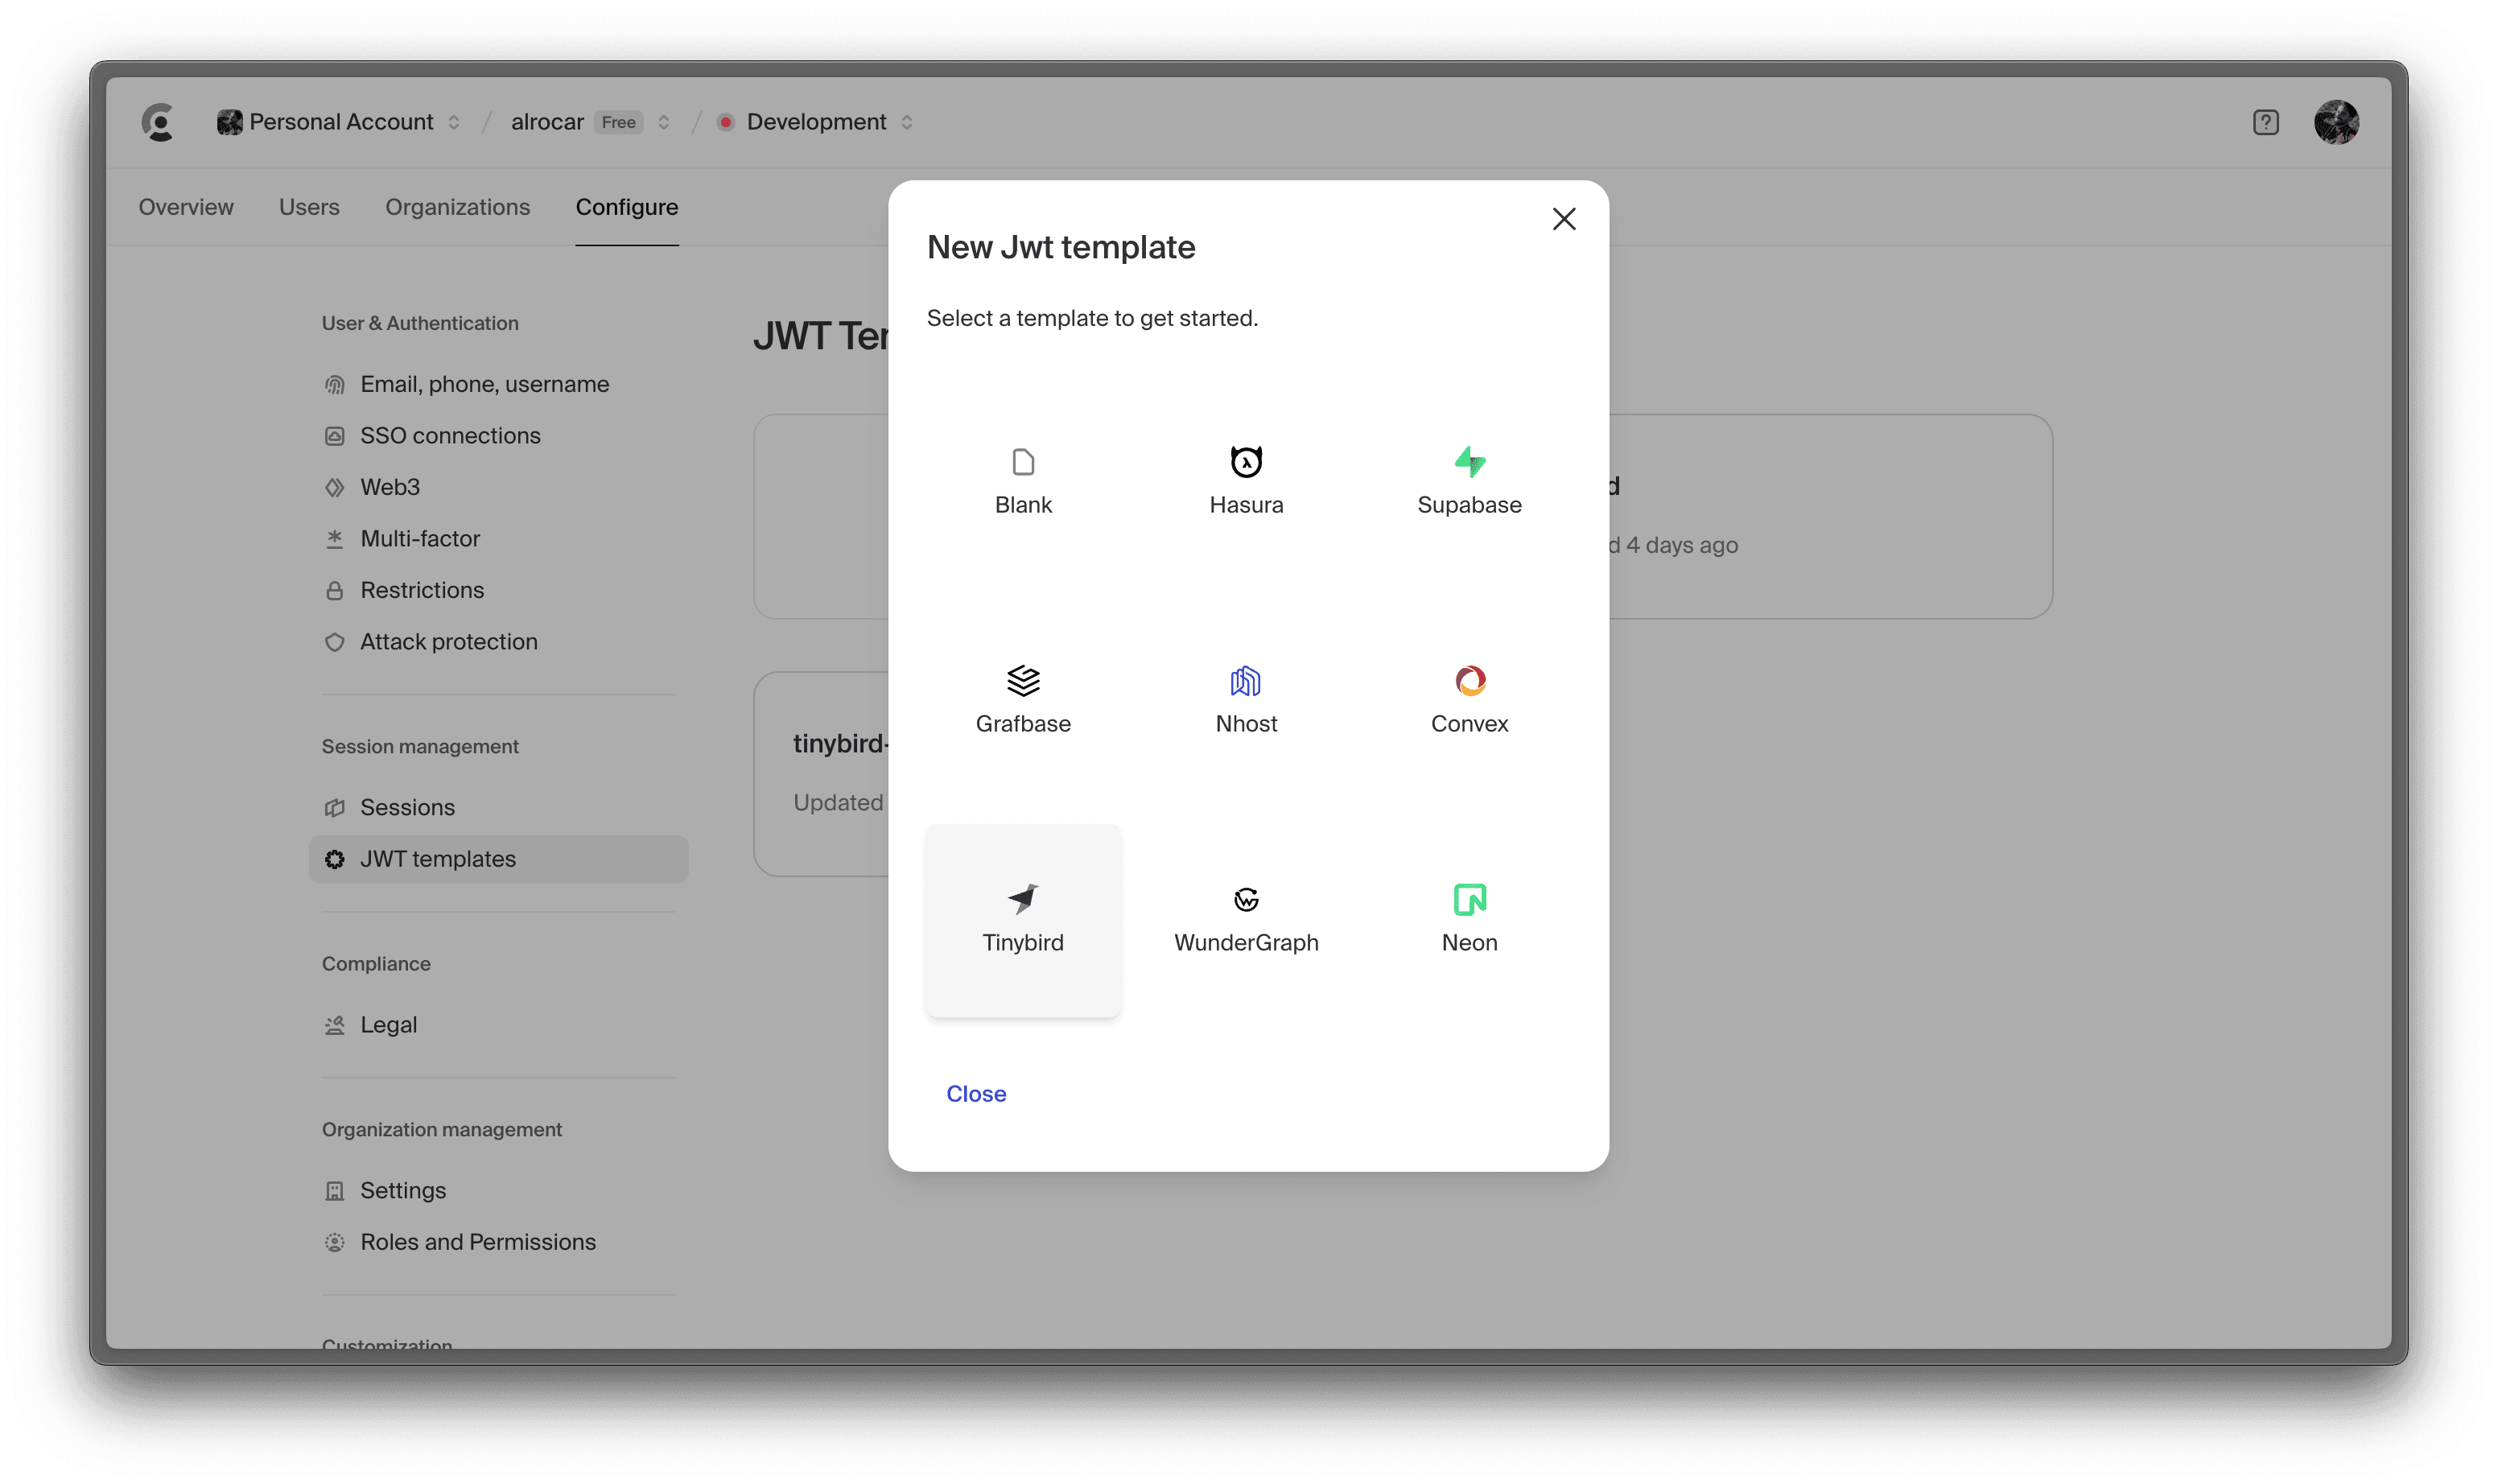Open the user avatar menu

tap(2336, 122)
